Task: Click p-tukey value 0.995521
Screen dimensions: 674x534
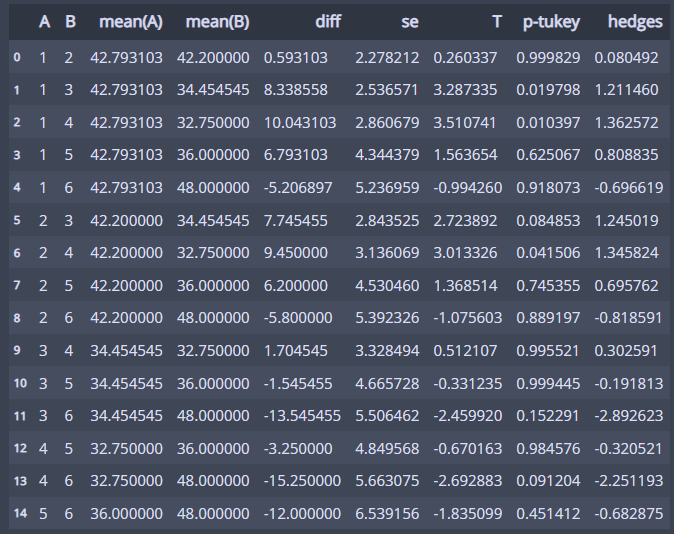Action: click(547, 351)
